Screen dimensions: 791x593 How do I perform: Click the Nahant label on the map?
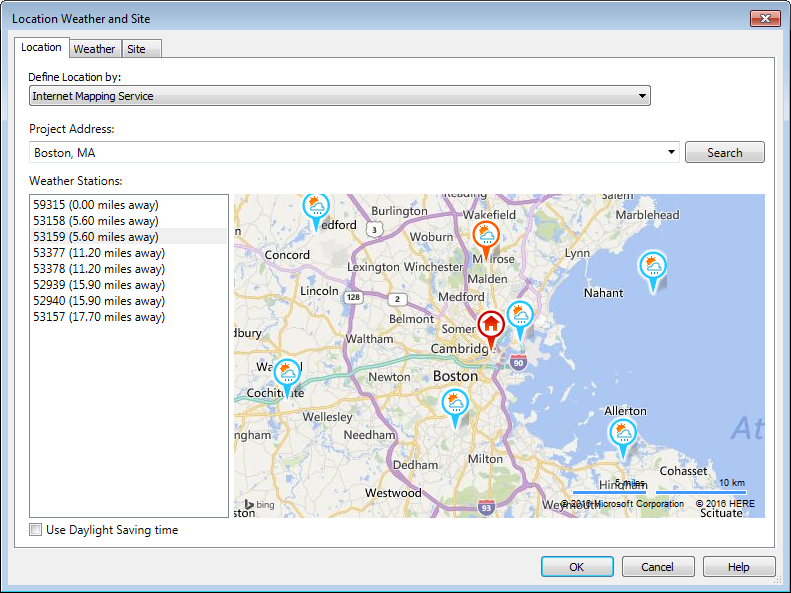603,293
